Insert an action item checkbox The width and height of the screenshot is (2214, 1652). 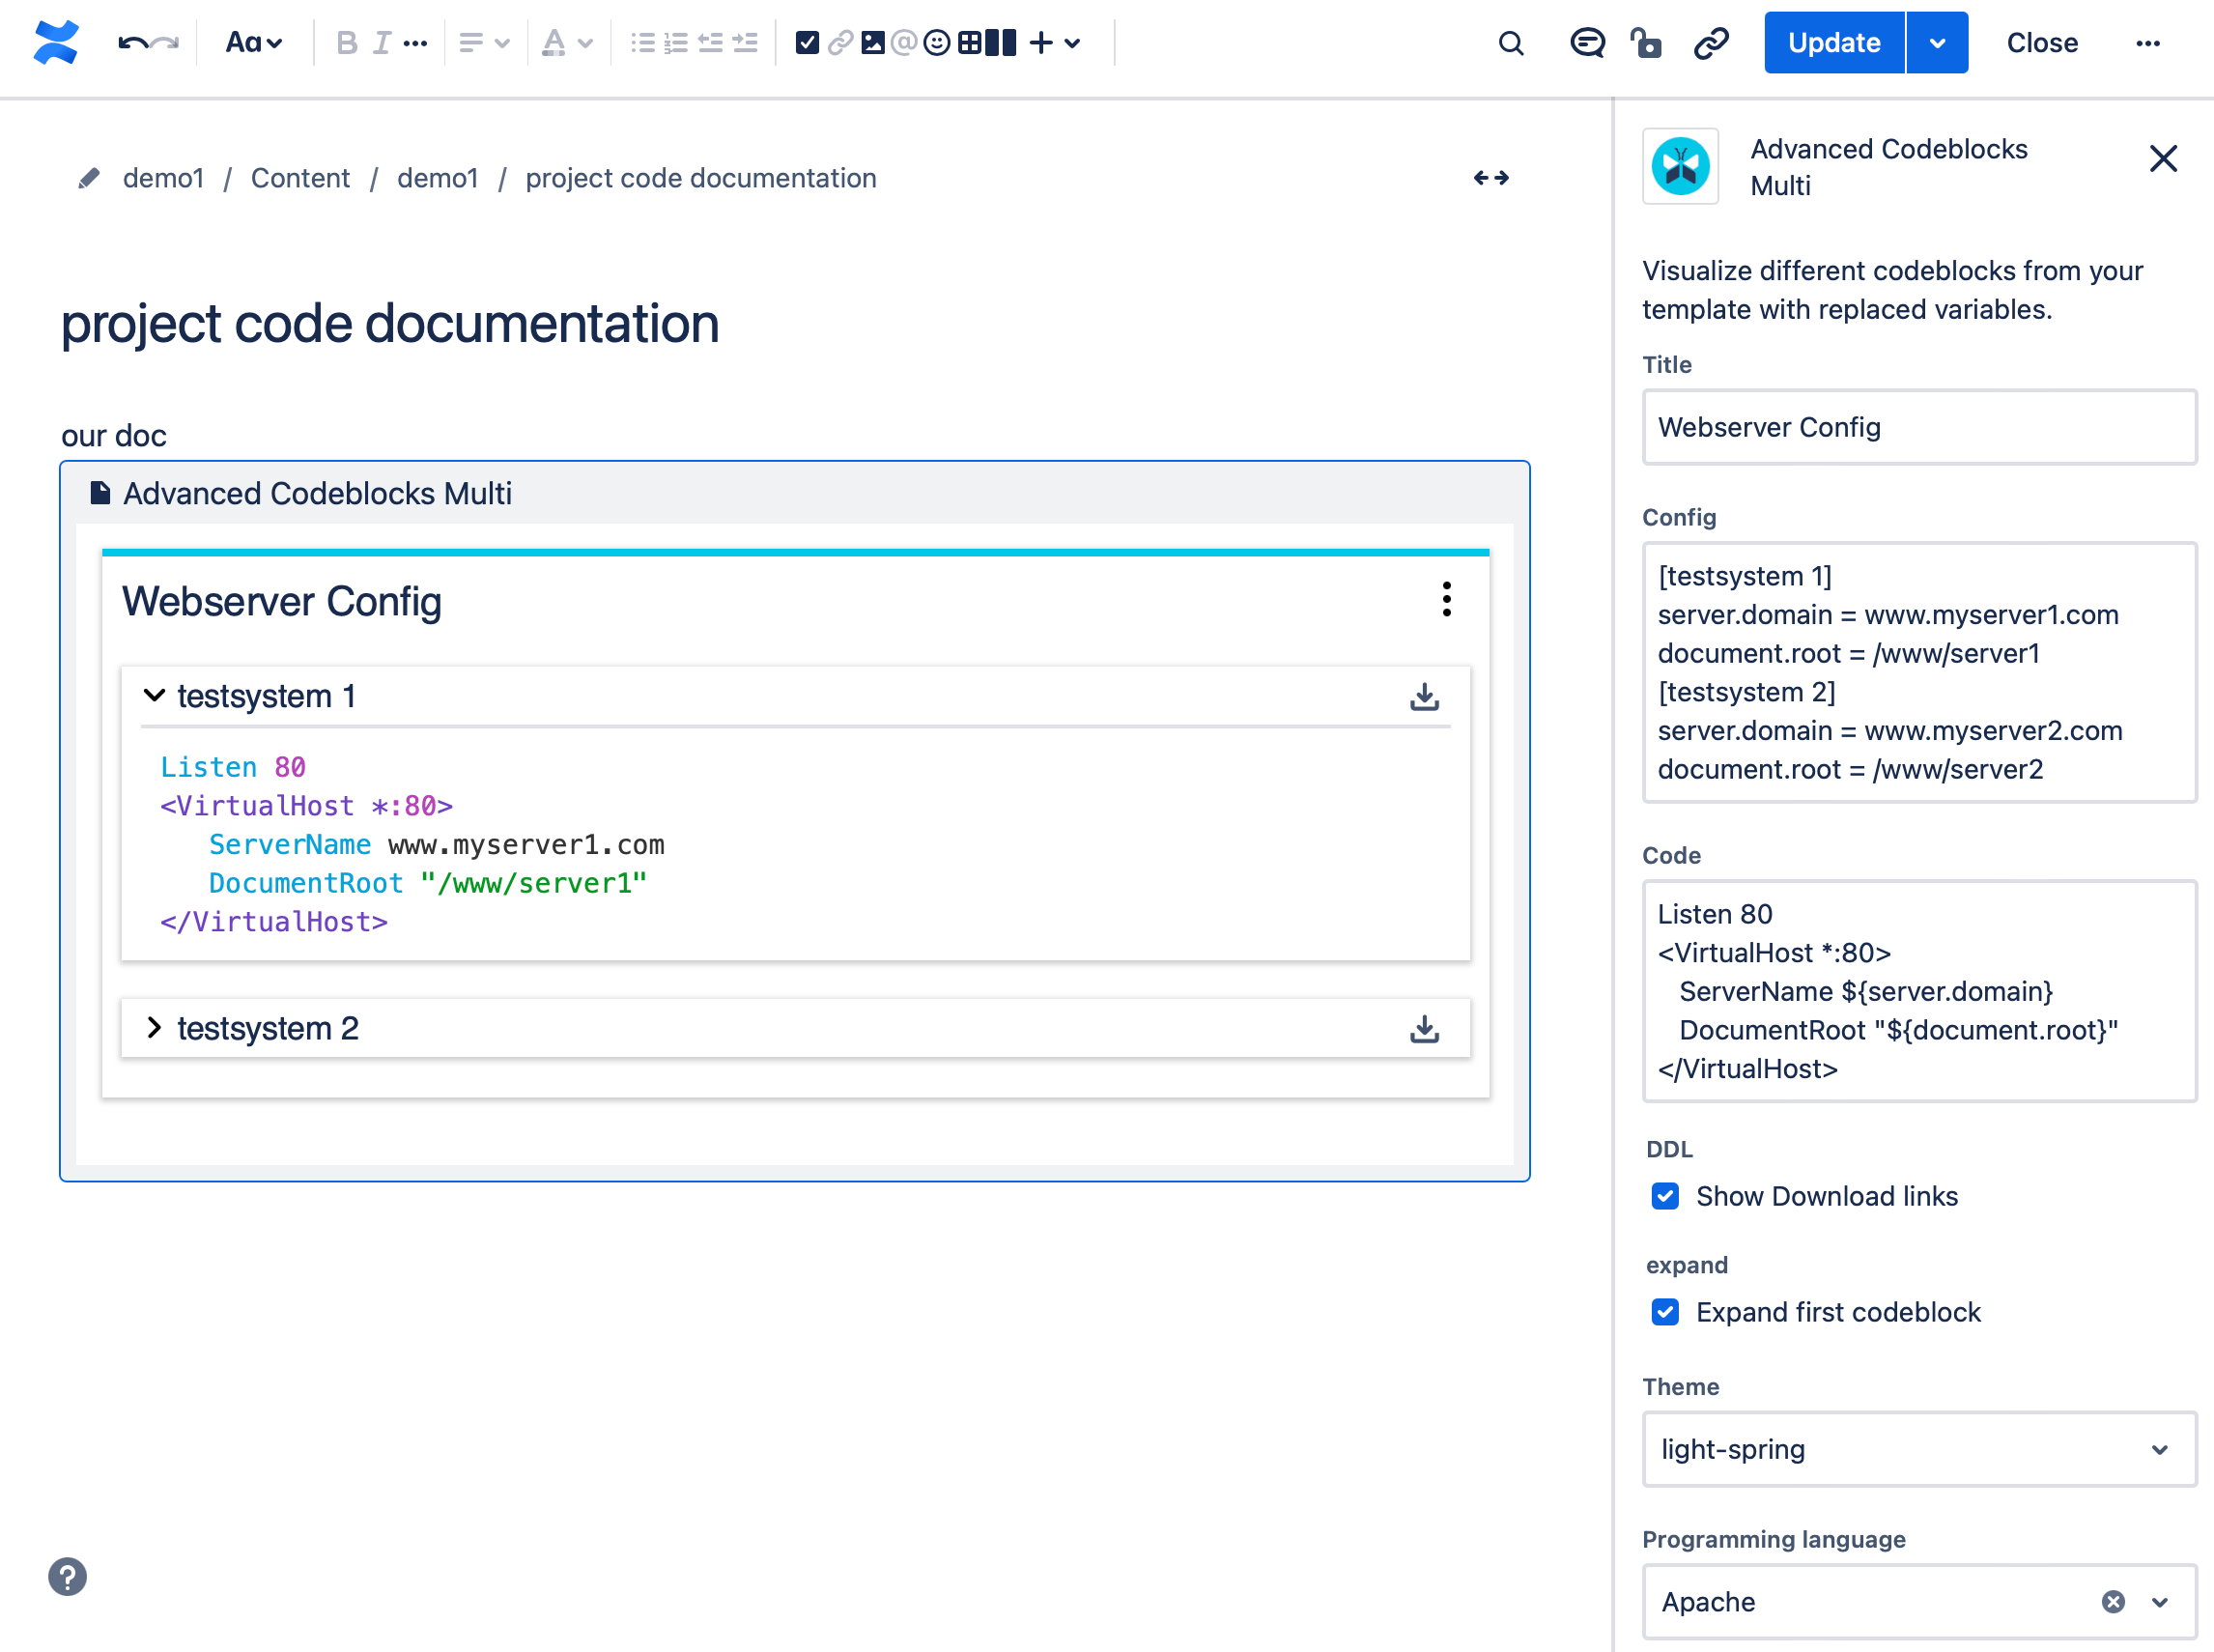tap(806, 42)
